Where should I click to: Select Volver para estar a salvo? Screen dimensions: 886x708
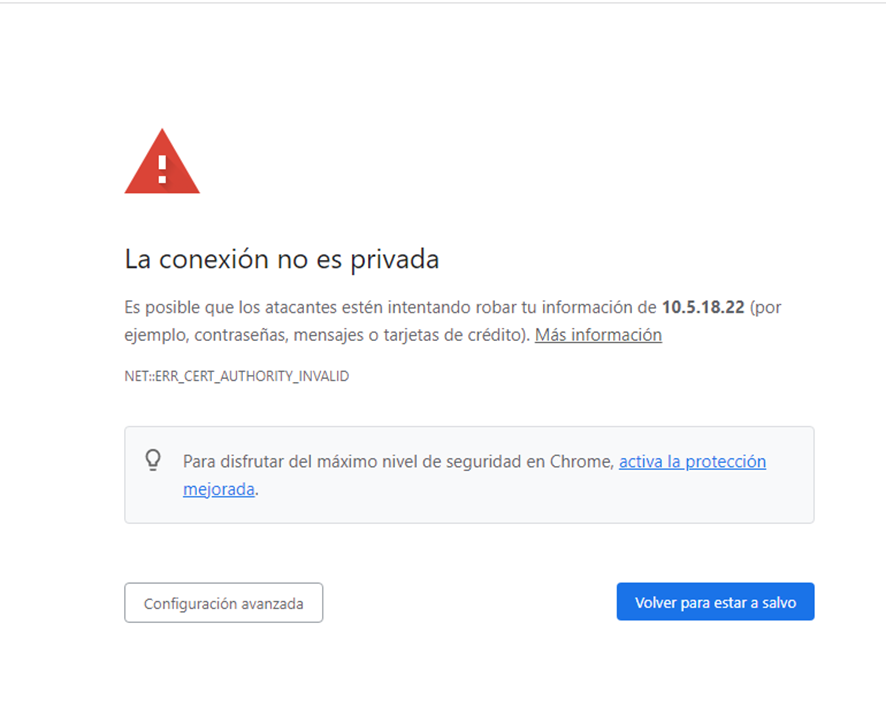(715, 602)
